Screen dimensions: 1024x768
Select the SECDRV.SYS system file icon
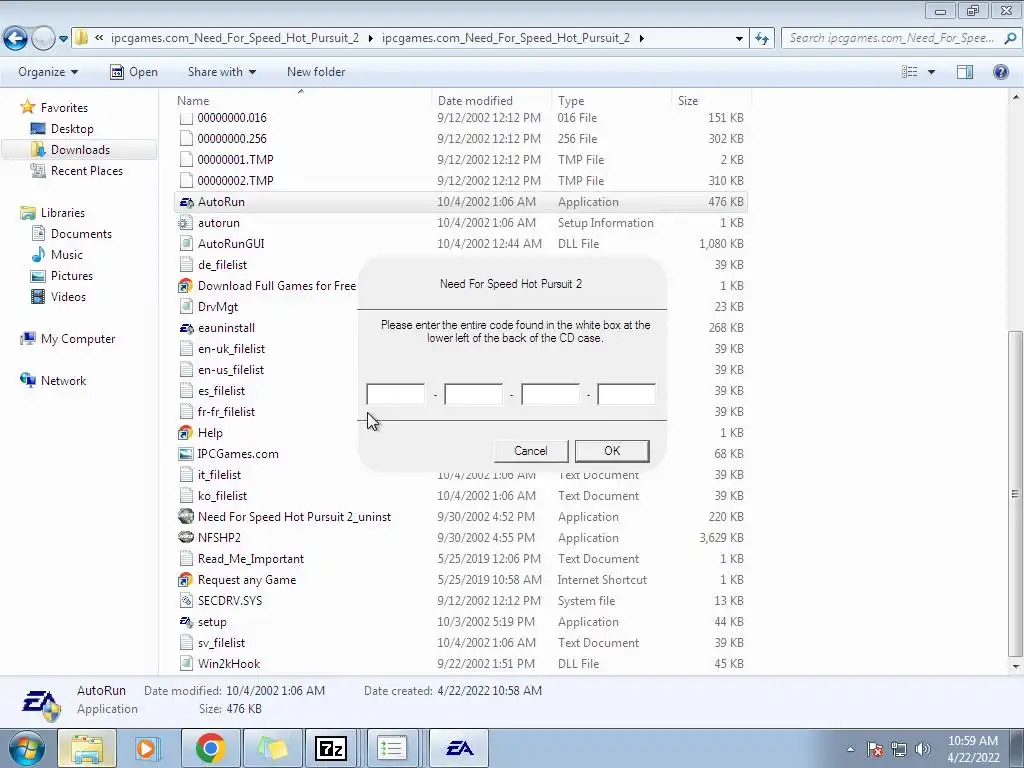(186, 601)
